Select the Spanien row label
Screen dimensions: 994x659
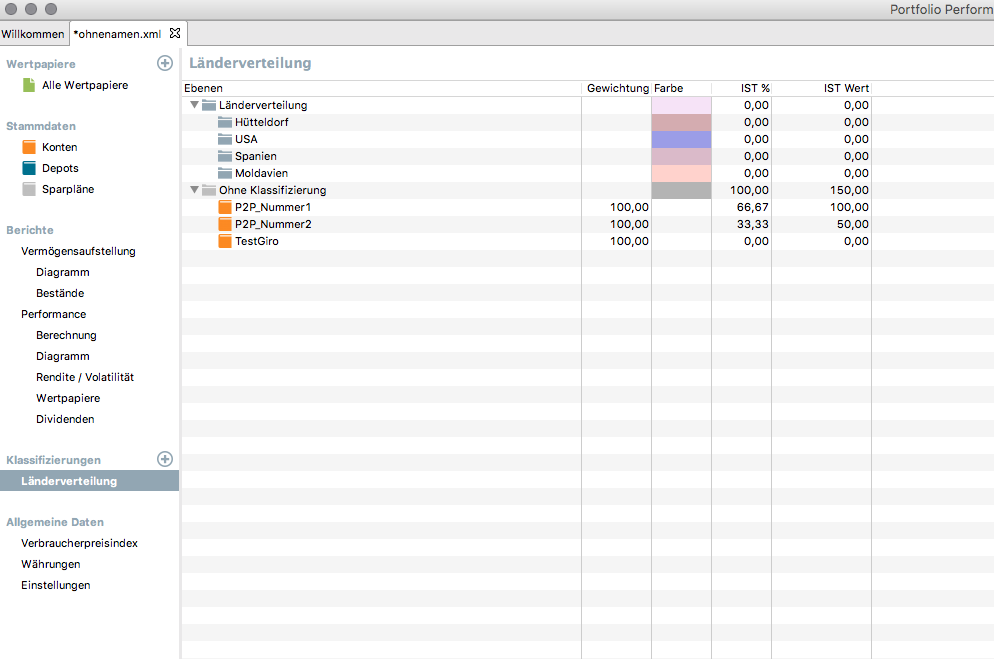coord(256,157)
